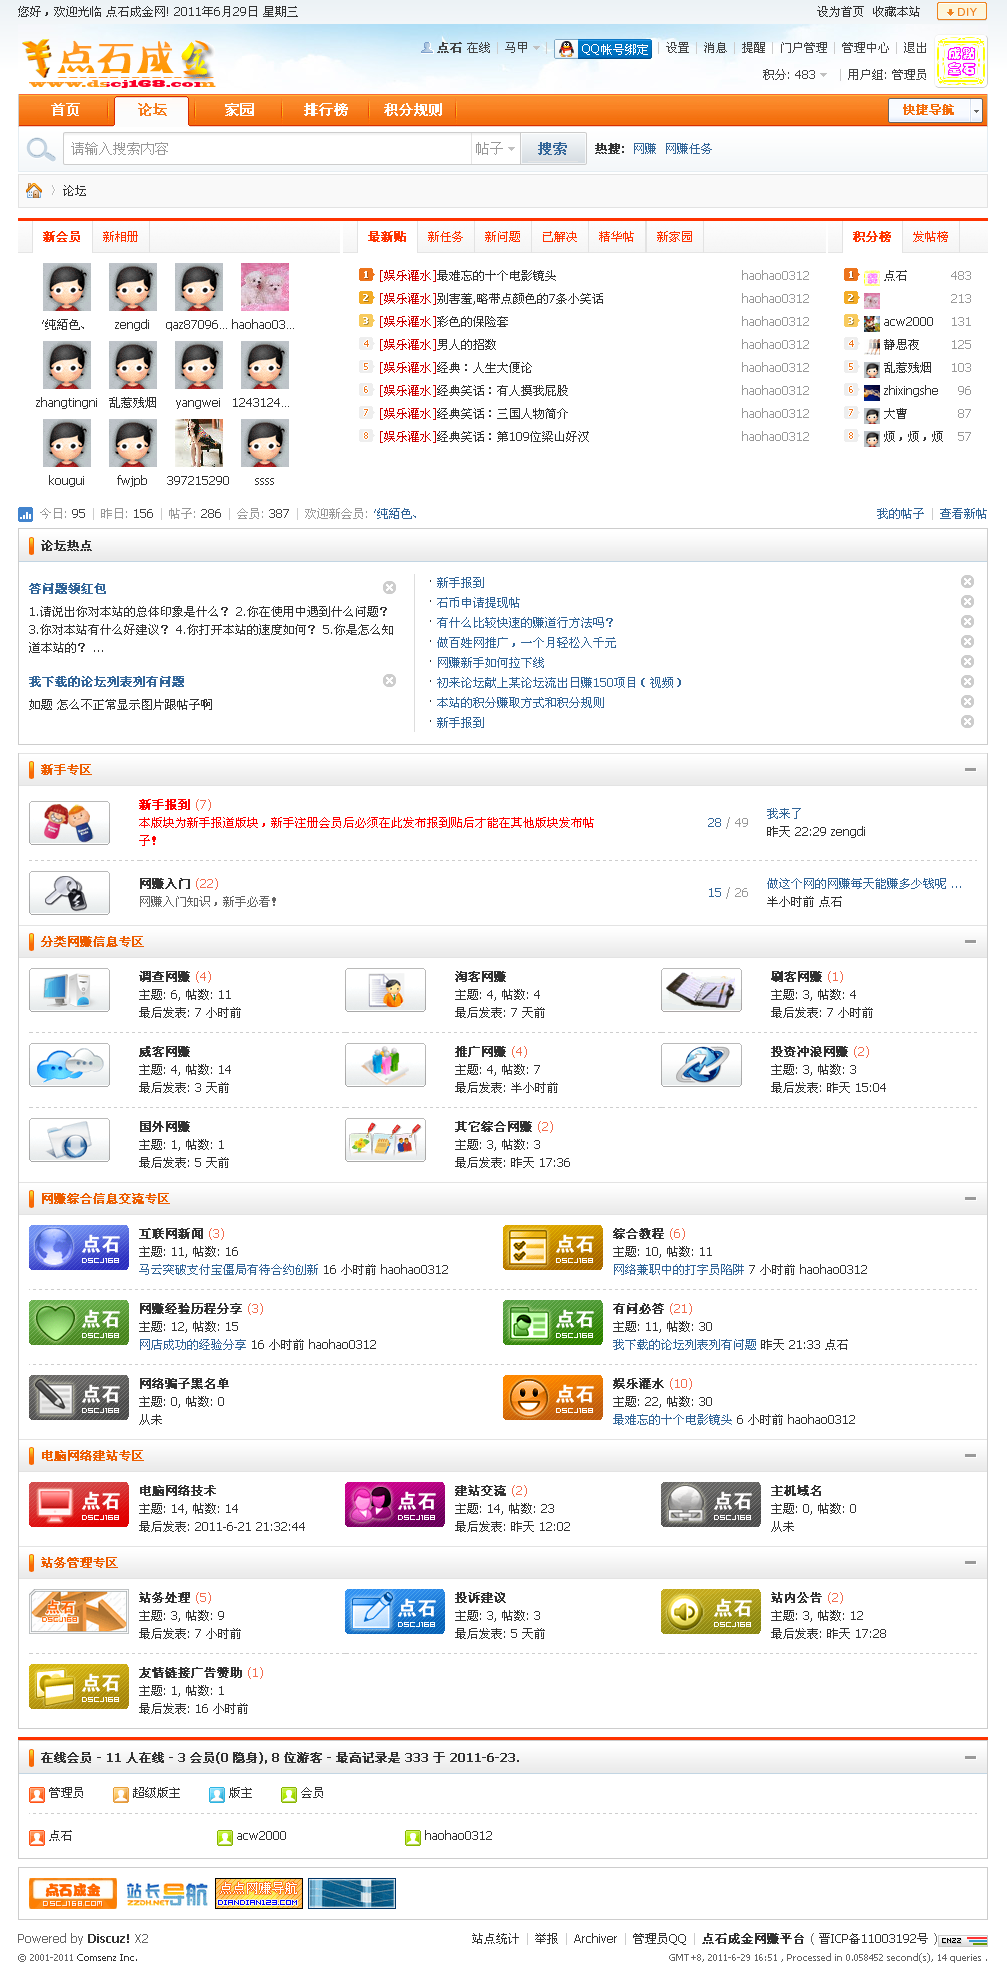This screenshot has height=1987, width=1007.
Task: Dismiss the 本站的积分赚取方式和积分规则 hot link
Action: pyautogui.click(x=967, y=702)
